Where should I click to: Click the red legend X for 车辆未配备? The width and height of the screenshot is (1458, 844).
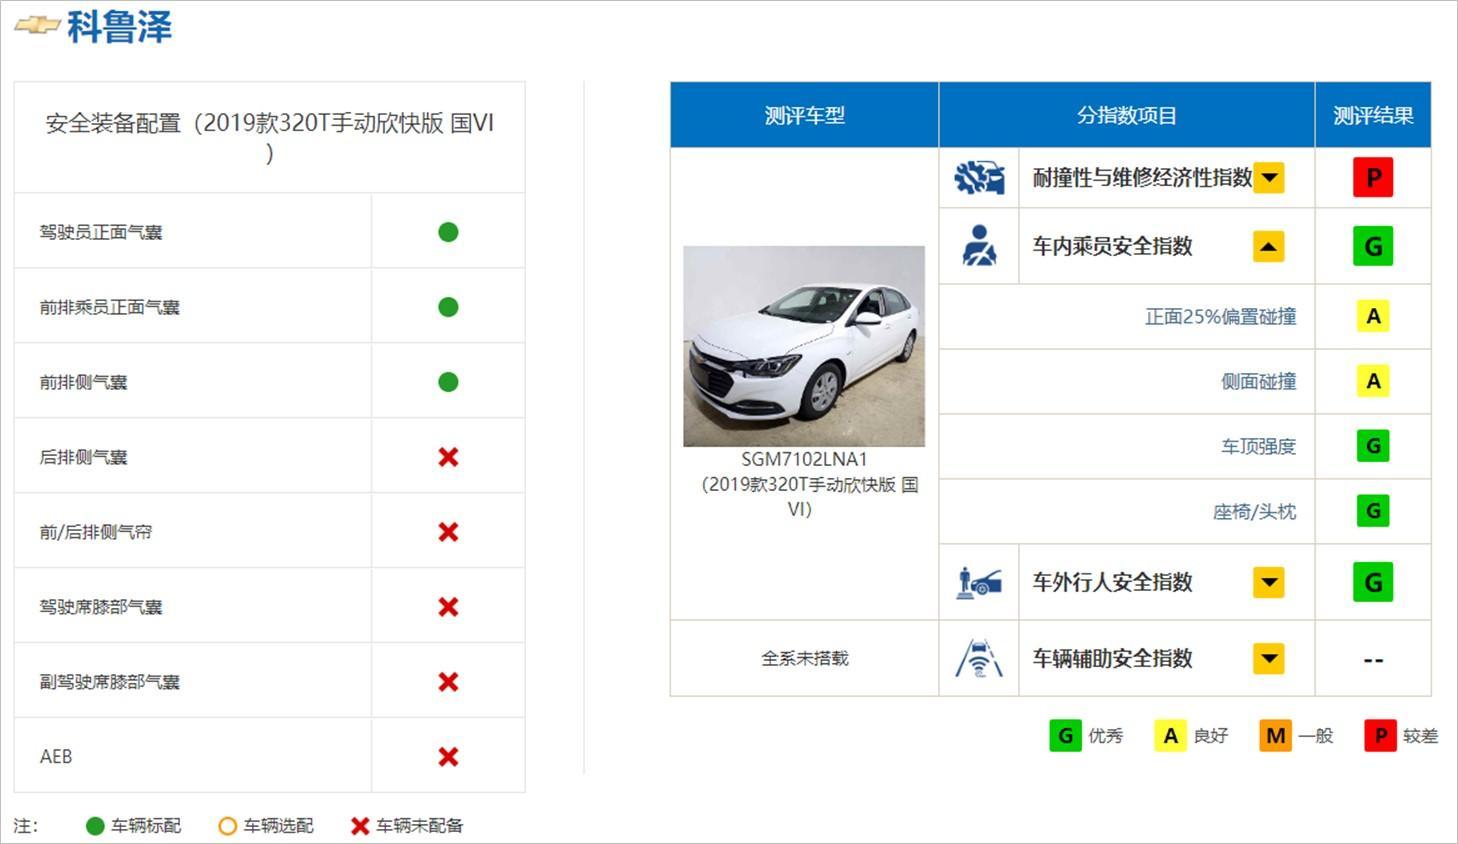click(x=360, y=826)
